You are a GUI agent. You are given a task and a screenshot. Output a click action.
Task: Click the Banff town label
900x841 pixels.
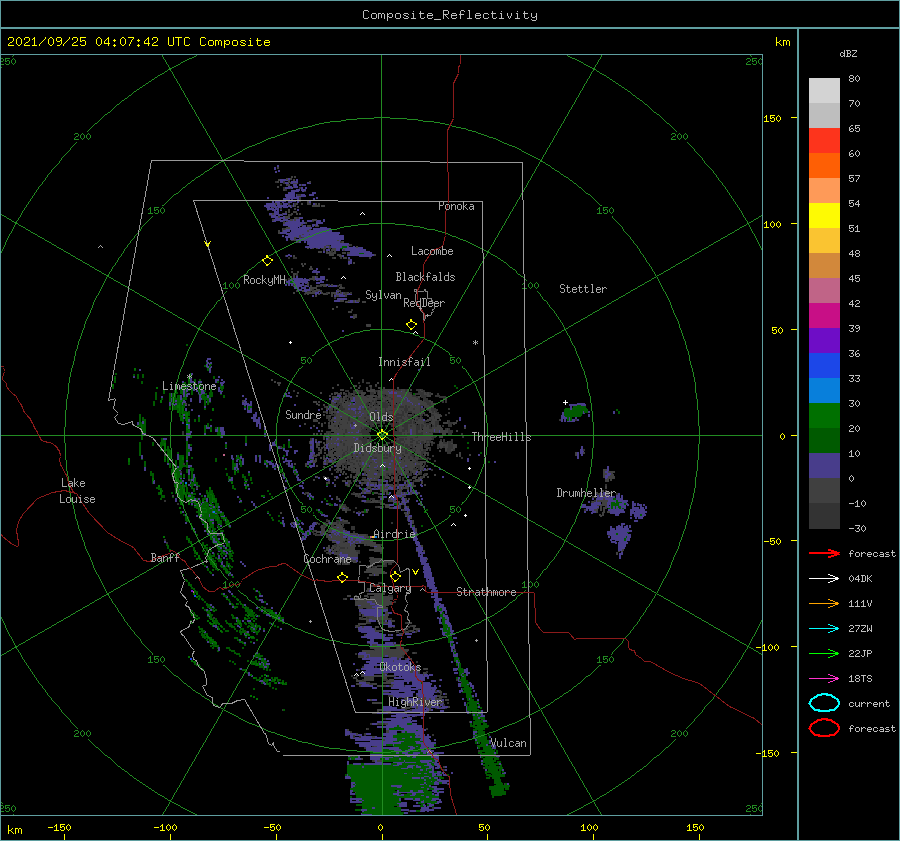[x=165, y=557]
